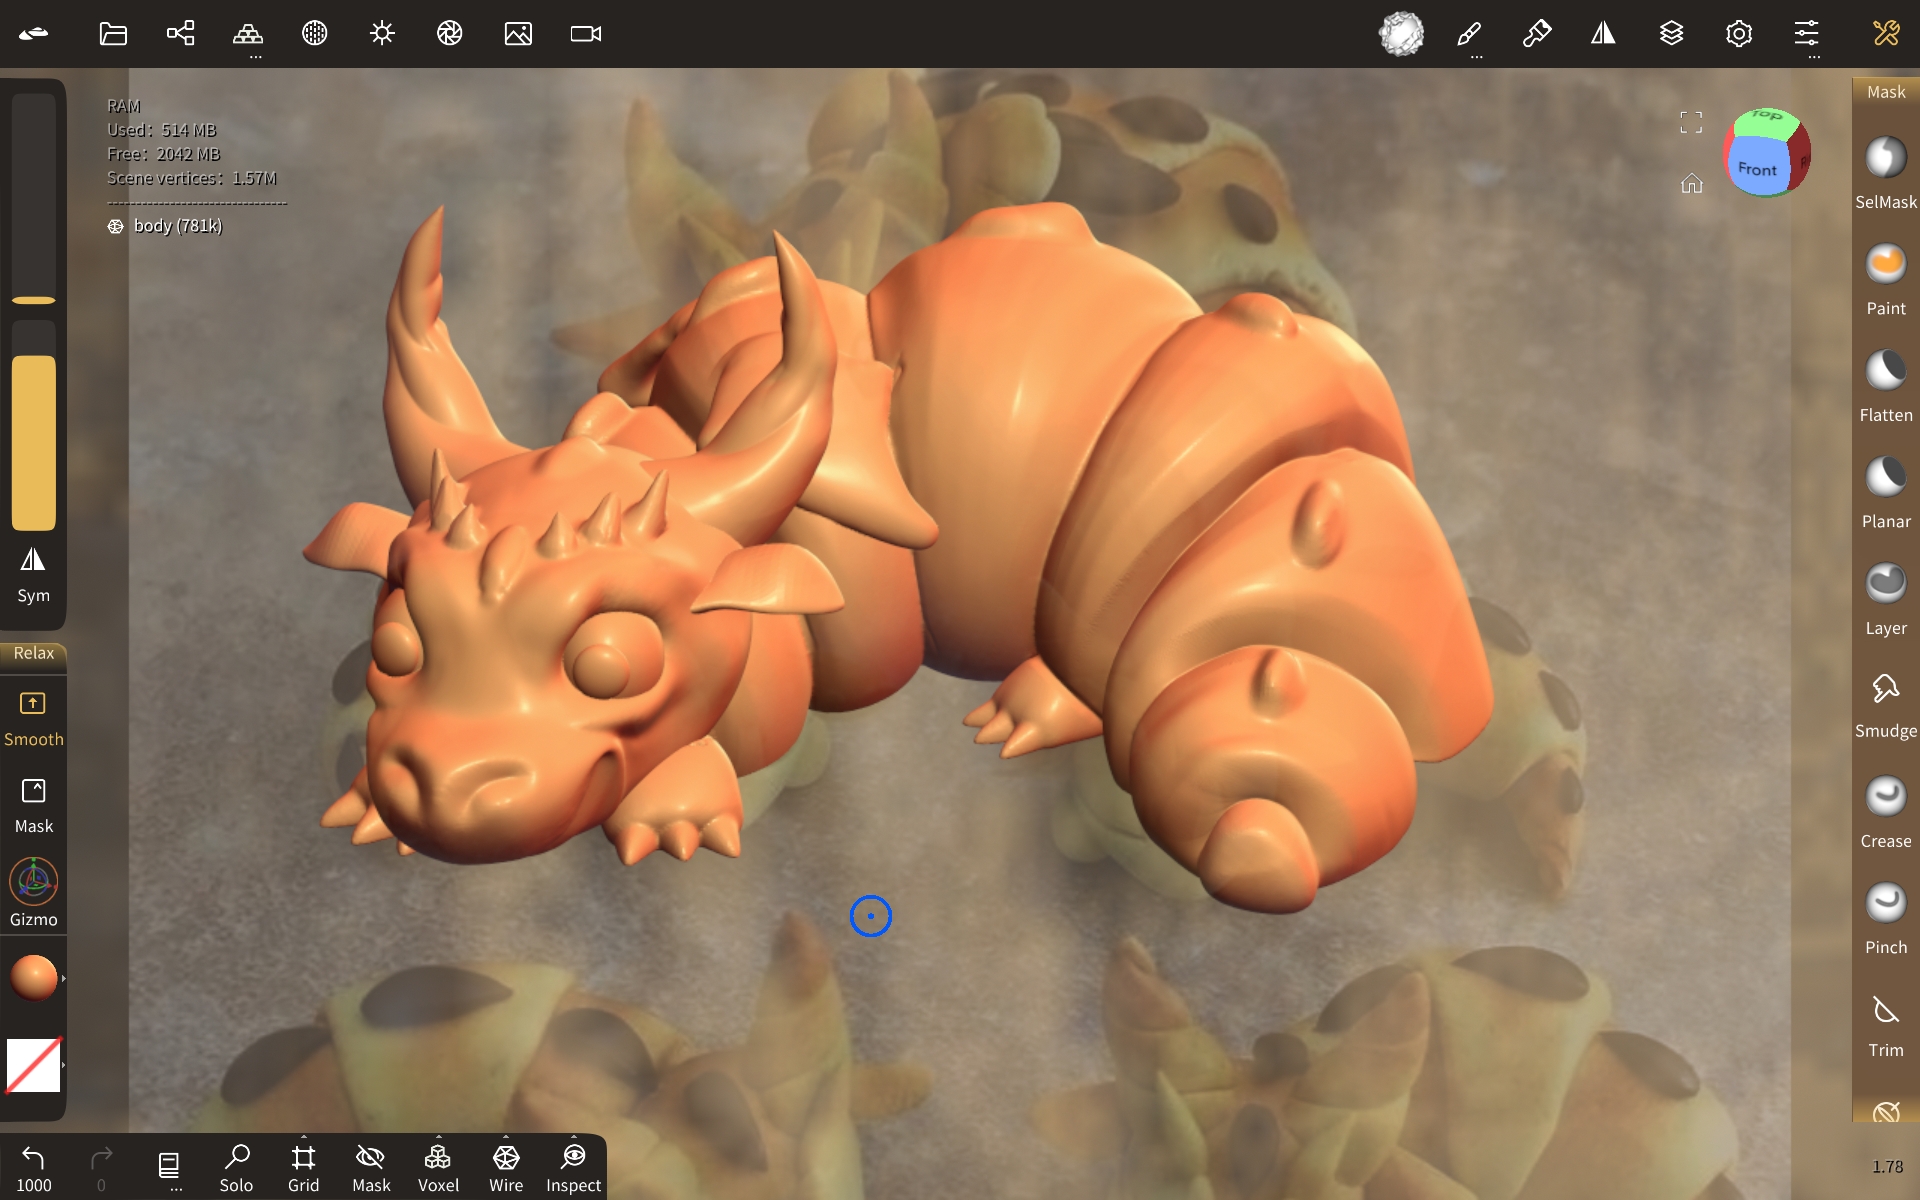The image size is (1920, 1200).
Task: Activate the Inspect mode at bottom bar
Action: pyautogui.click(x=573, y=1163)
